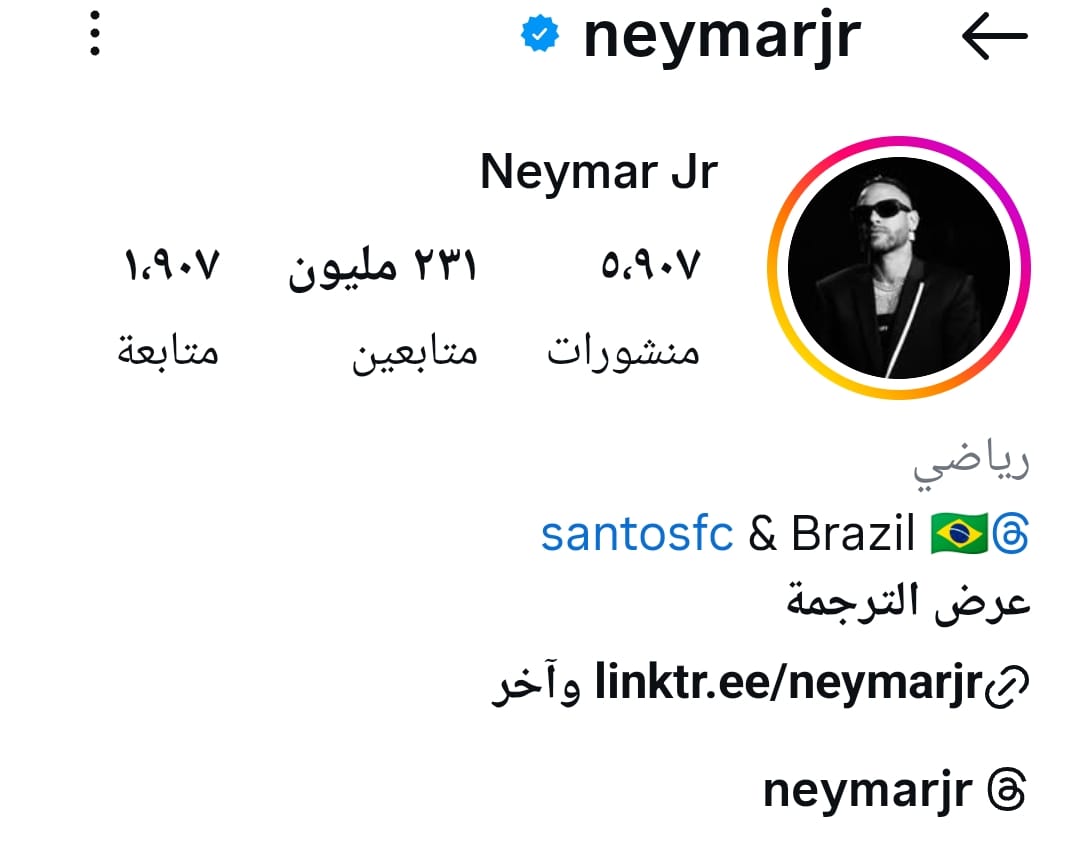Viewport: 1079px width, 841px height.
Task: Click the blue Threads icon in bio
Action: (x=1010, y=533)
